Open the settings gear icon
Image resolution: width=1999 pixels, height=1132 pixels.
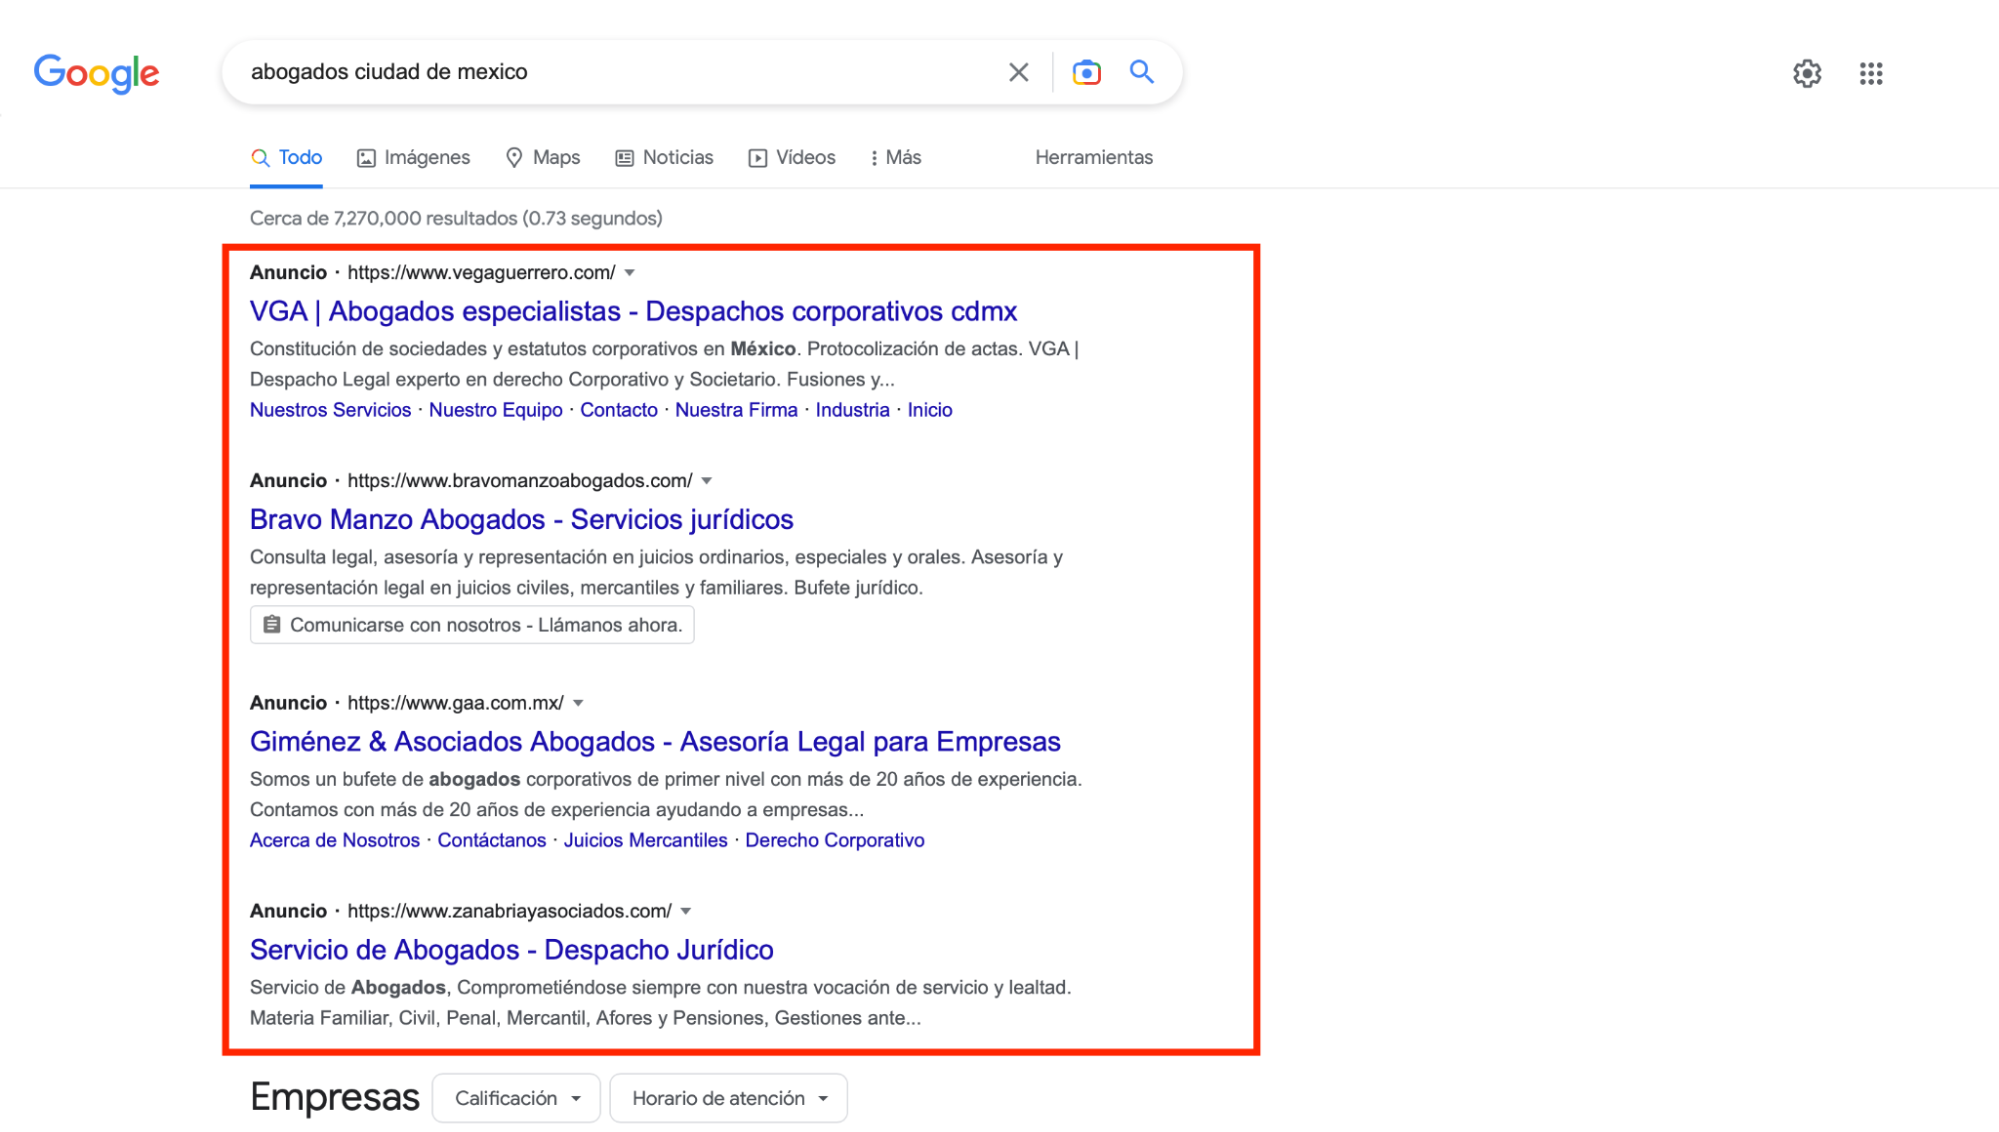[1806, 73]
